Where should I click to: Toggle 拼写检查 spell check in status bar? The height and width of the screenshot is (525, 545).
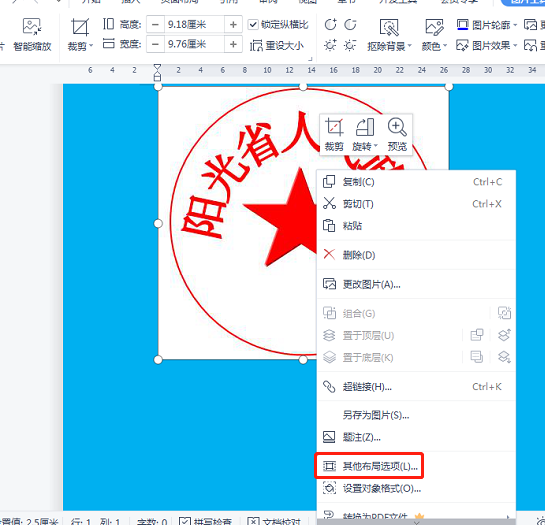pyautogui.click(x=205, y=522)
